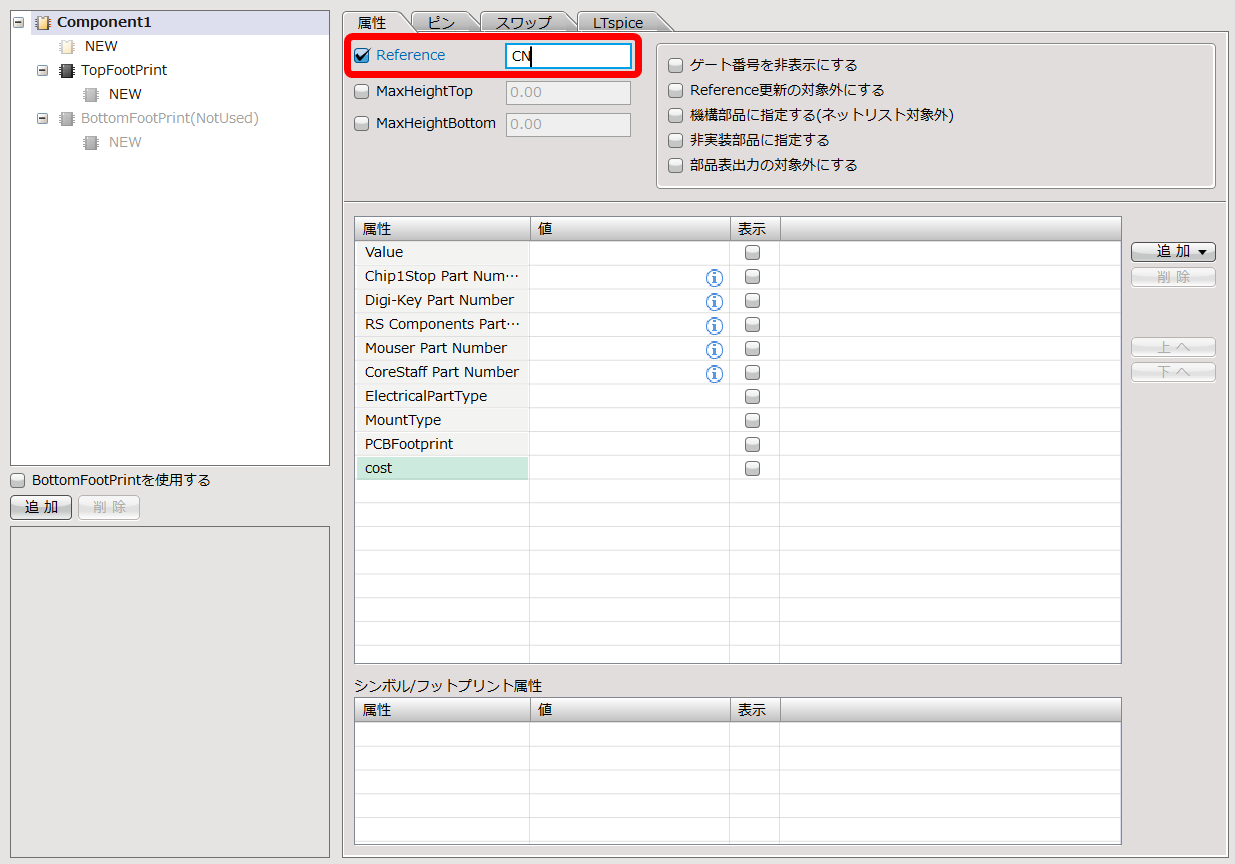Check BottomFootPrintを使用する option
The image size is (1235, 864).
18,480
